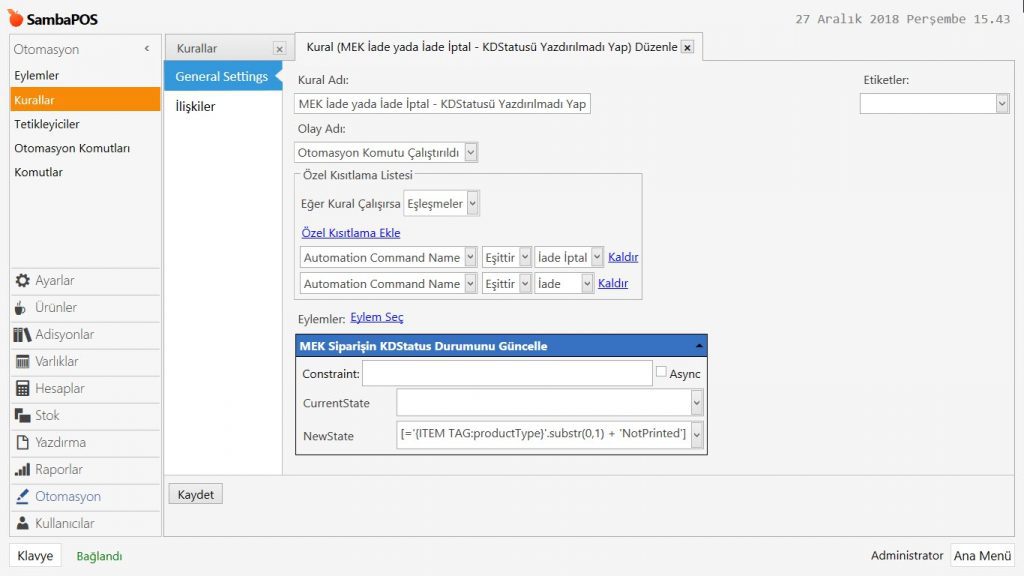Select İlişkiler in the side tab list
The height and width of the screenshot is (576, 1024).
195,106
